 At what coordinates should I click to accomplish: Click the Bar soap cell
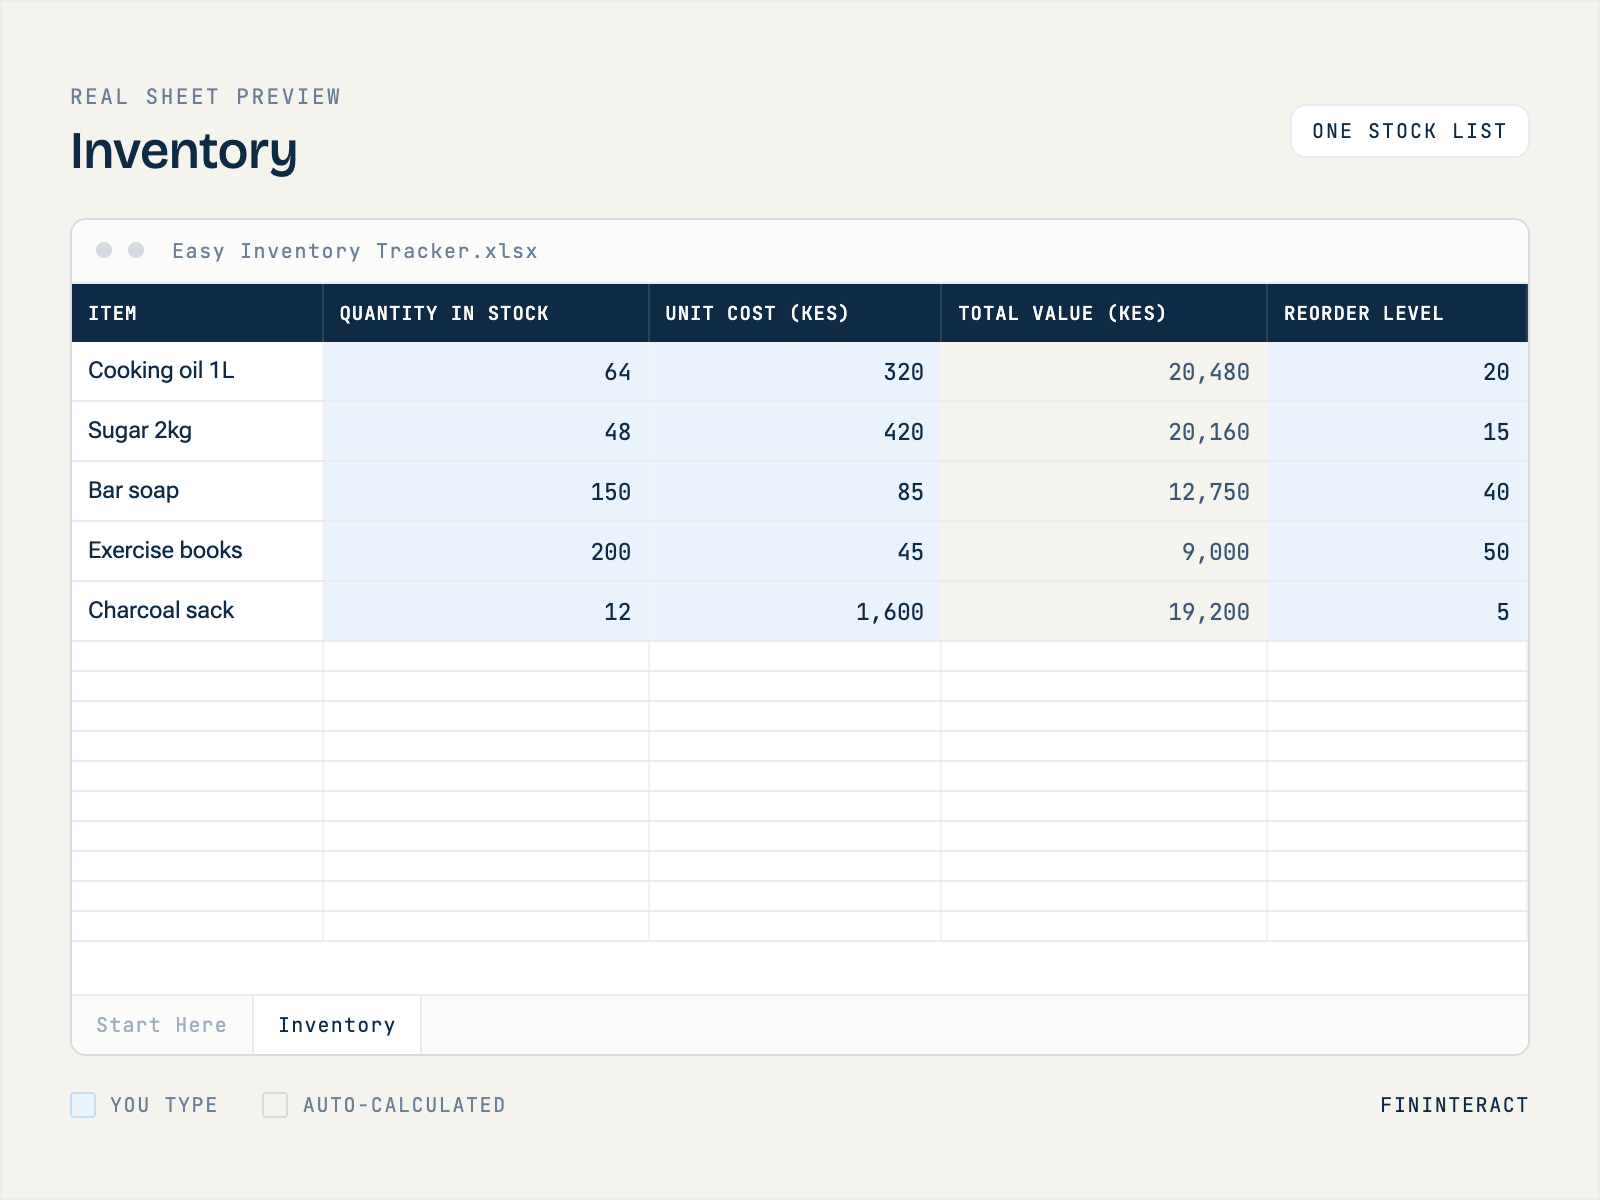(197, 491)
